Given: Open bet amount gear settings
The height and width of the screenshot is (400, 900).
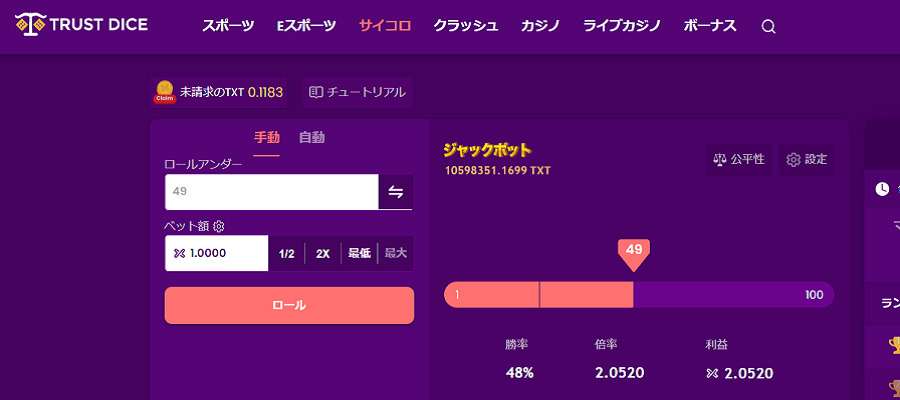Looking at the screenshot, I should pyautogui.click(x=218, y=227).
